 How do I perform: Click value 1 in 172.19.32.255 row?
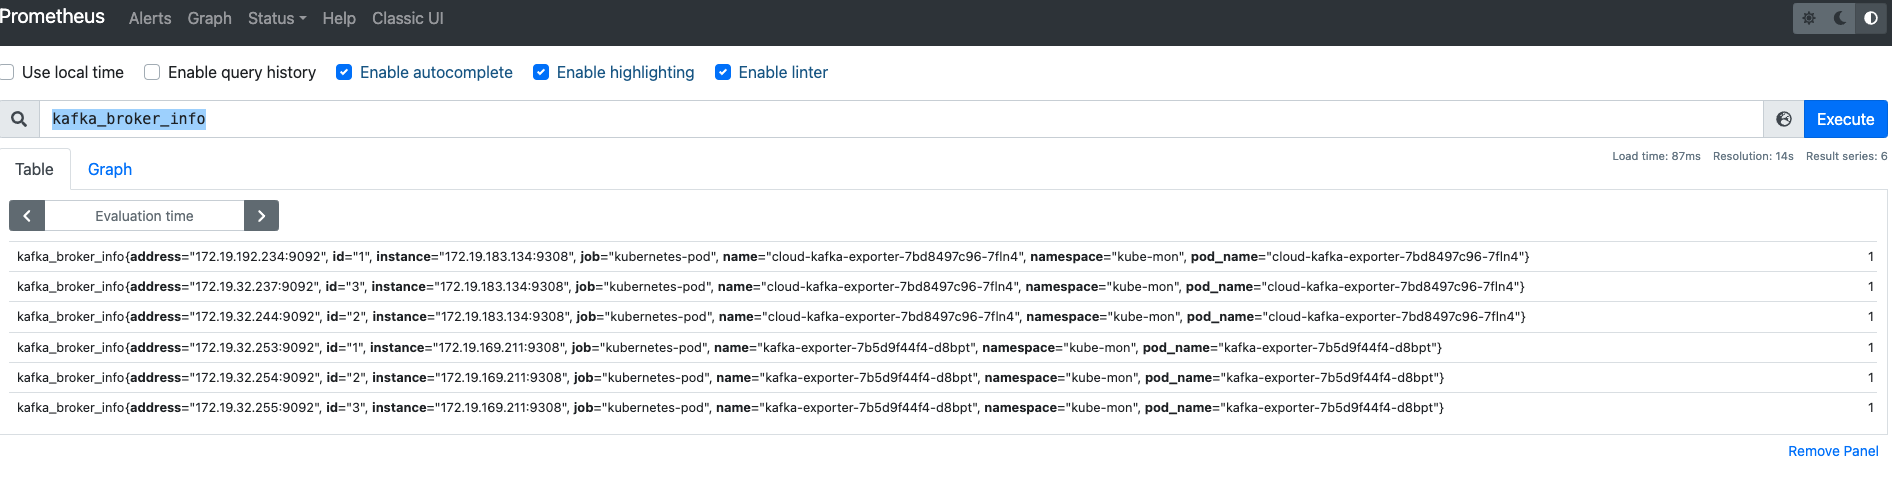[x=1871, y=407]
